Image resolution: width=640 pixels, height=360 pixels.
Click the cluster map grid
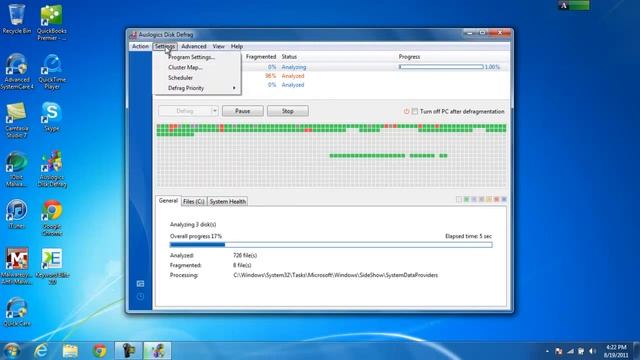point(331,156)
